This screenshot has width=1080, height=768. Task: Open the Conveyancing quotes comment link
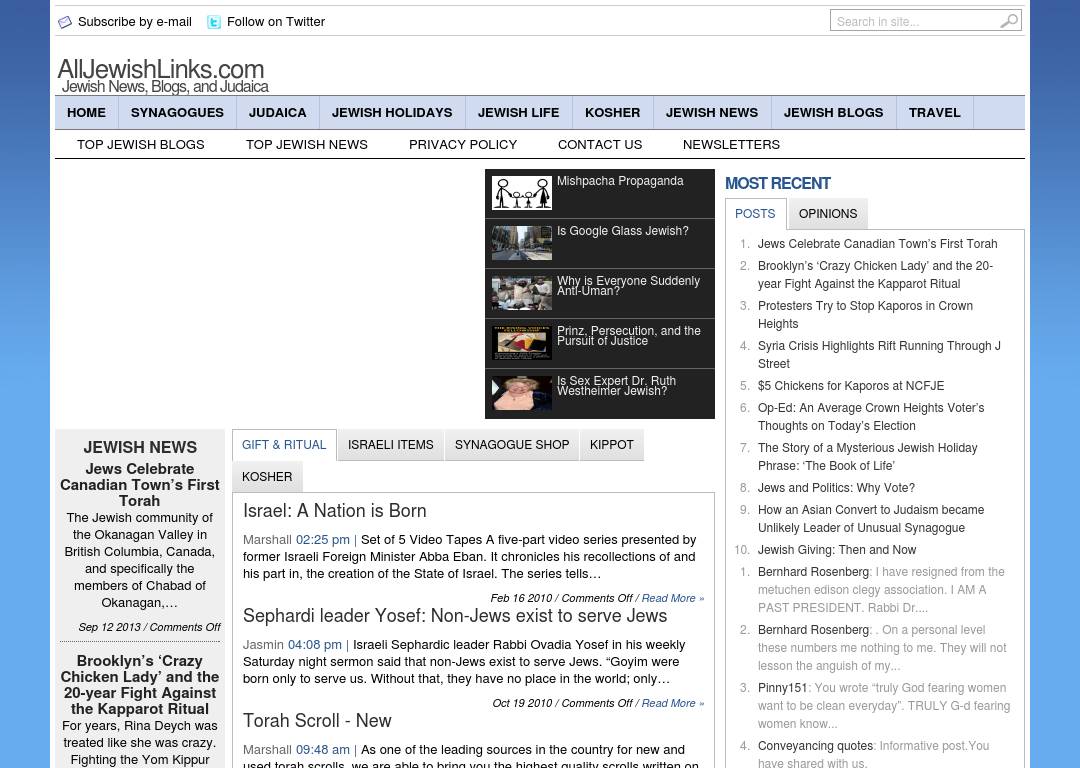(x=815, y=745)
